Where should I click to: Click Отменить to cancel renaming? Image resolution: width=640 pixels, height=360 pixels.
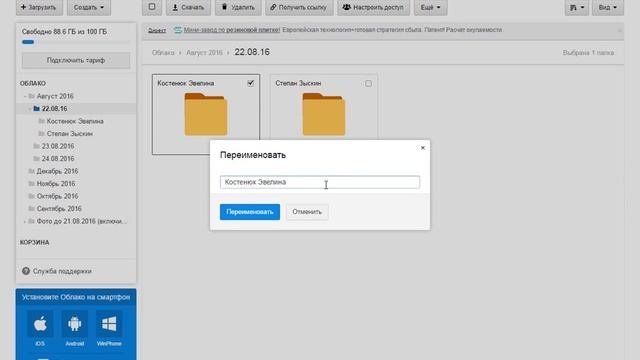point(307,212)
